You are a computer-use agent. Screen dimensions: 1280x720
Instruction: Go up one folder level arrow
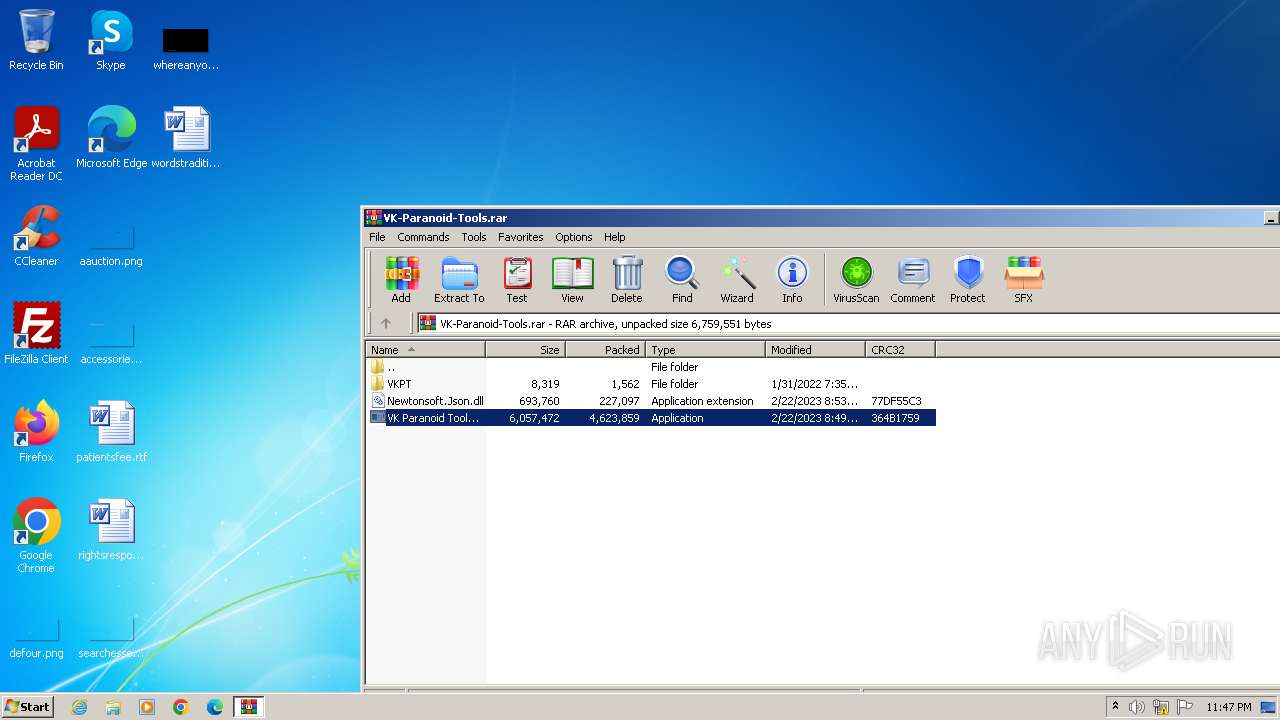pos(386,323)
